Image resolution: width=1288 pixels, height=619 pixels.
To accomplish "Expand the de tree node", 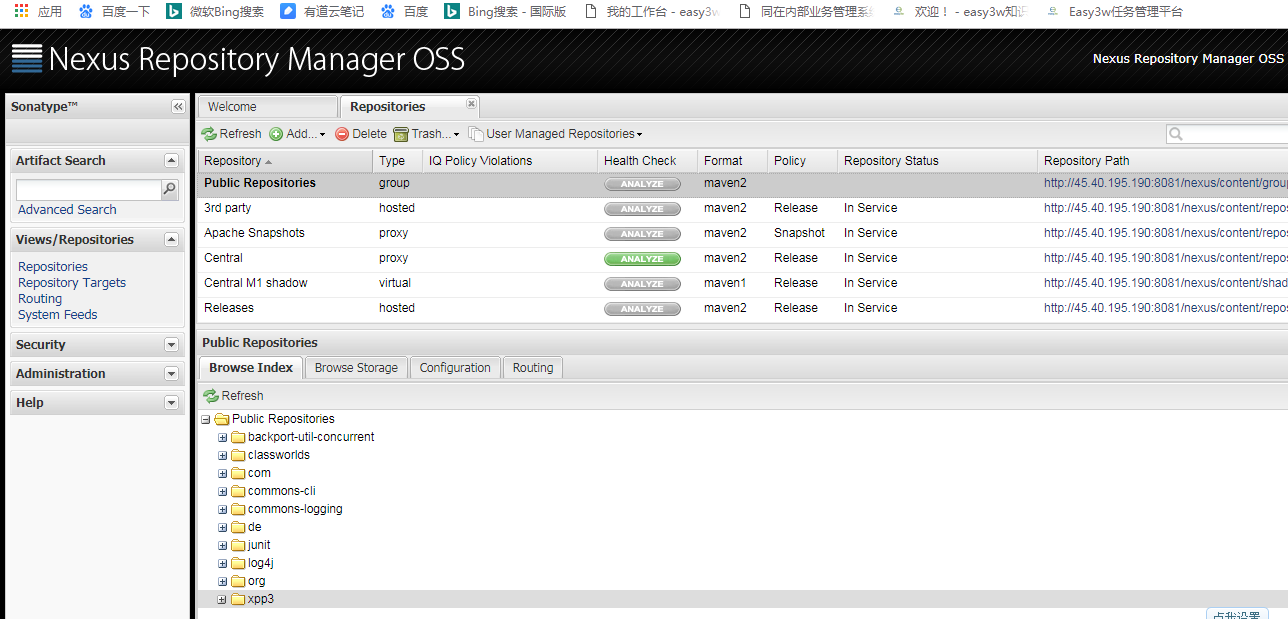I will coord(223,527).
